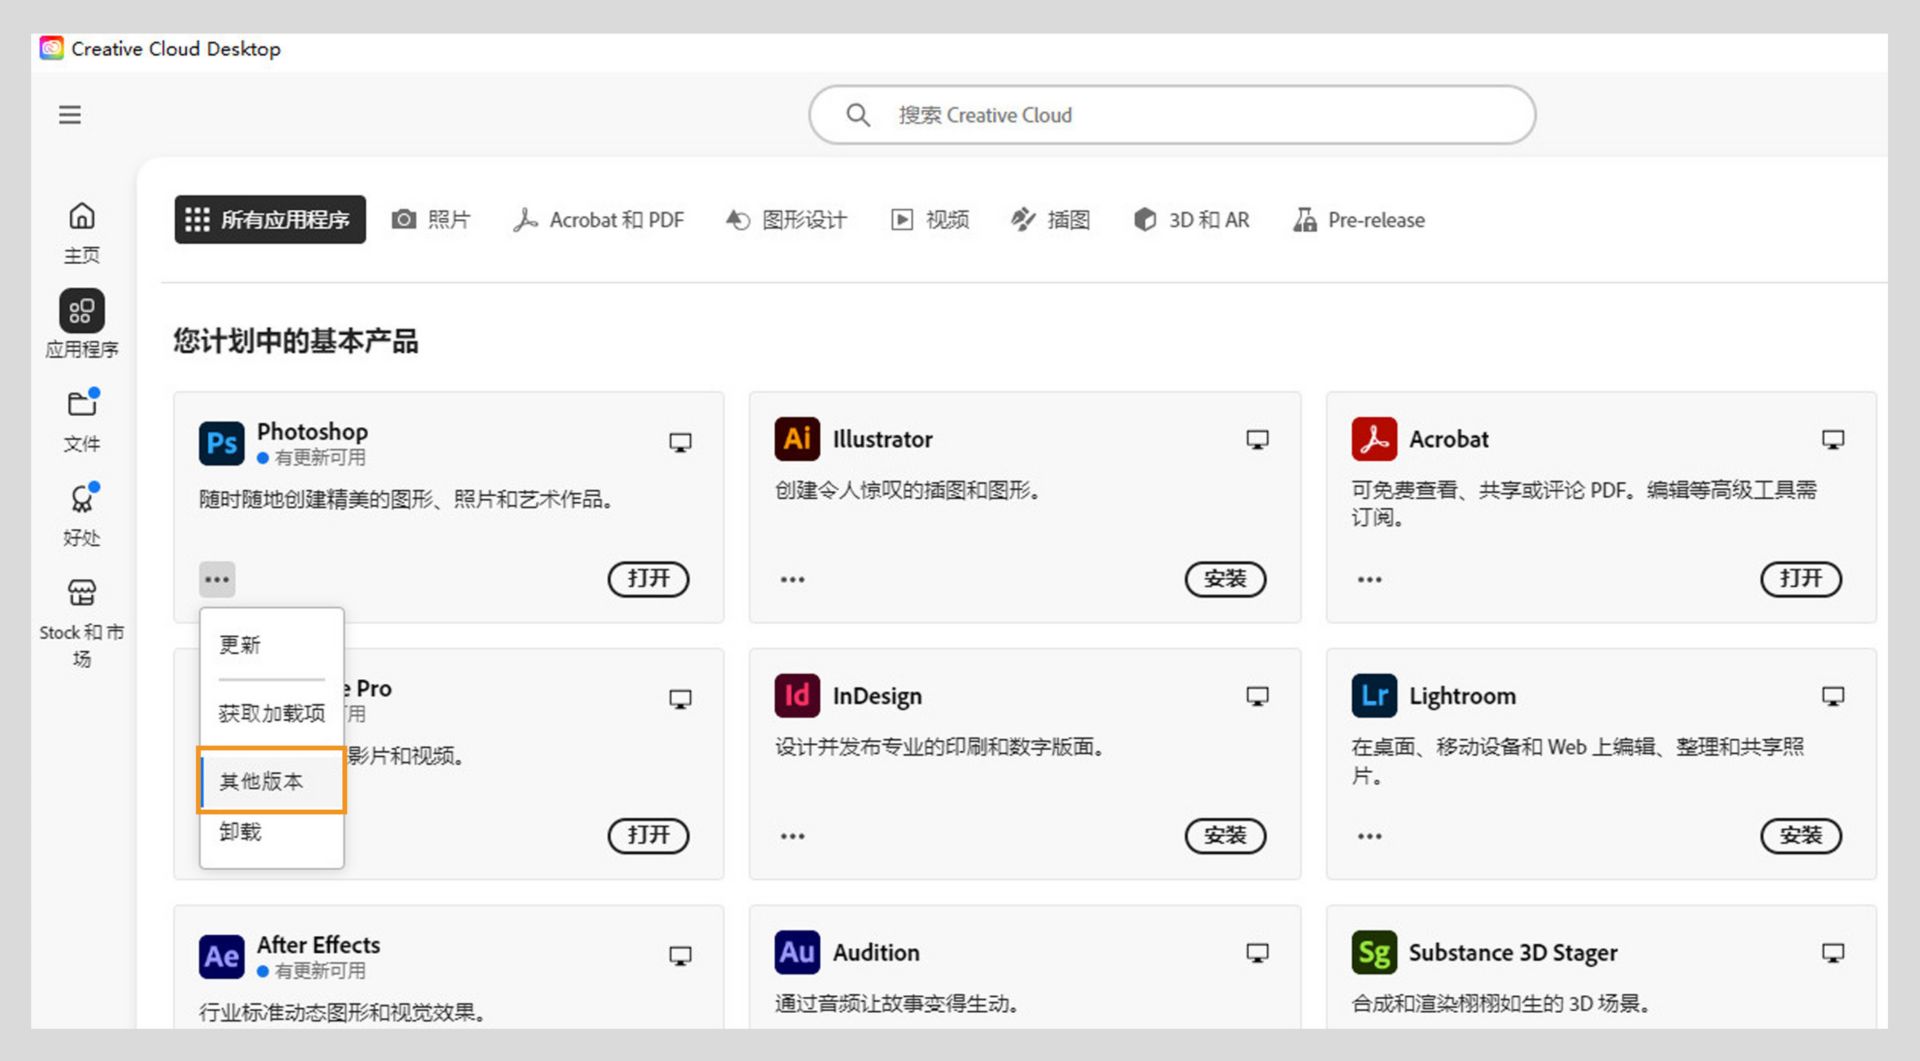Open Photoshop with its 打开 button
The height and width of the screenshot is (1061, 1920).
649,579
